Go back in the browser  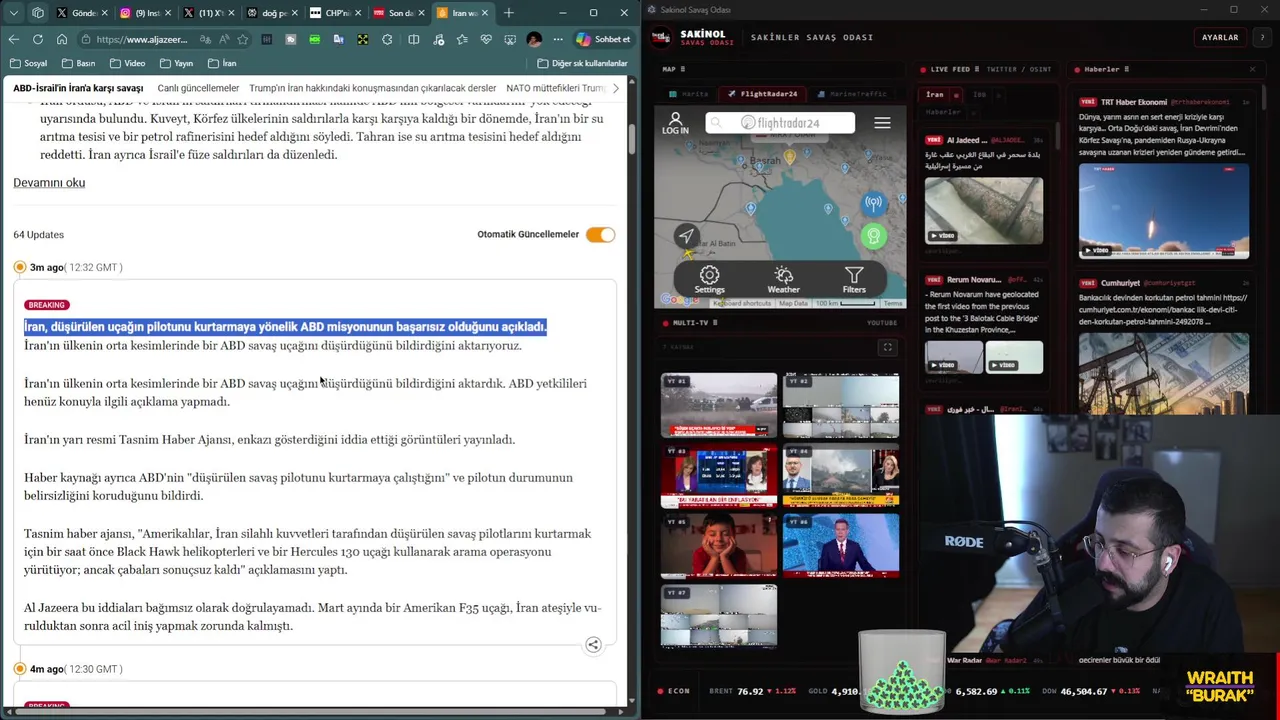click(14, 39)
